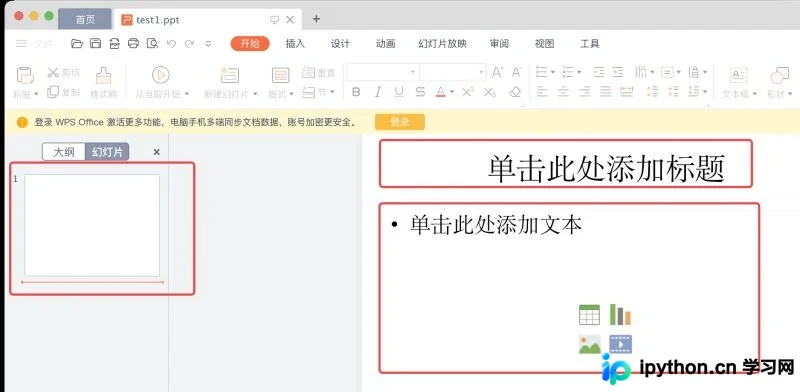Toggle bold formatting

[356, 92]
